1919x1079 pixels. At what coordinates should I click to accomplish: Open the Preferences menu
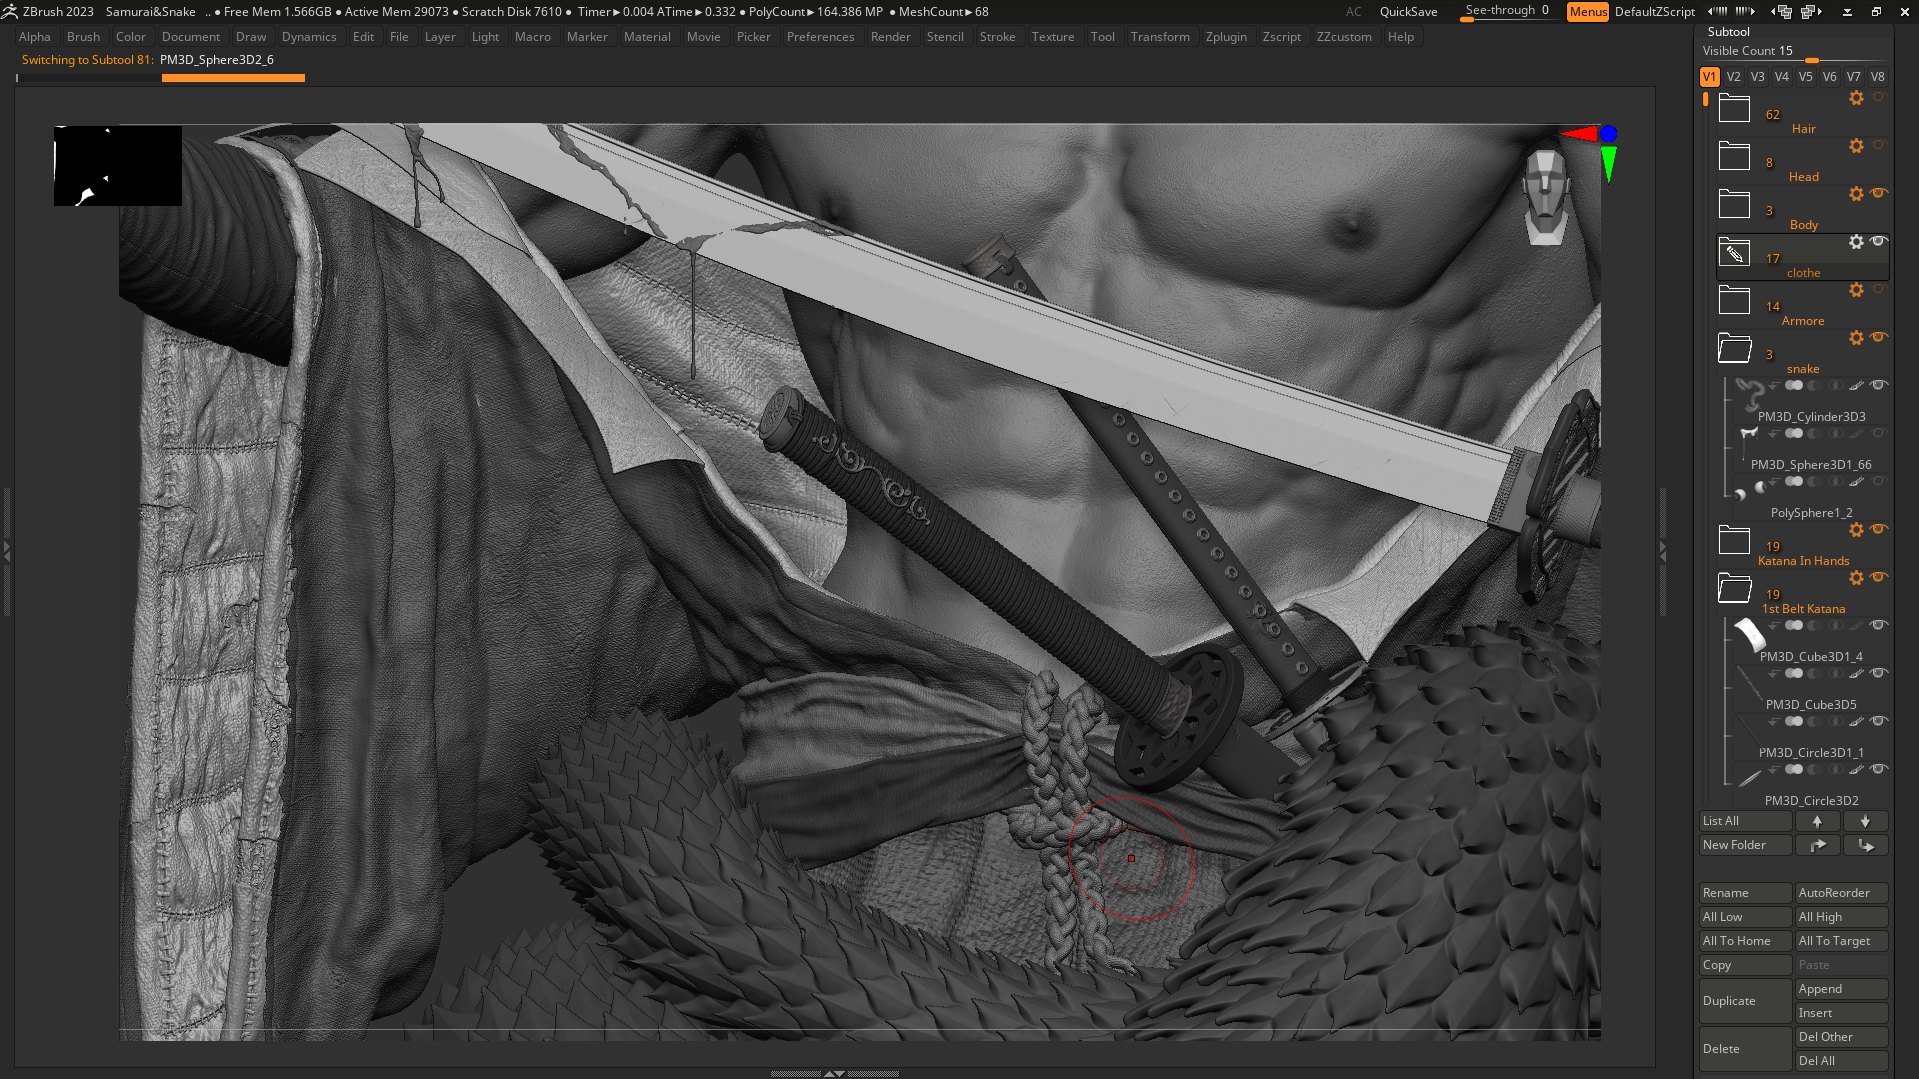click(x=820, y=36)
